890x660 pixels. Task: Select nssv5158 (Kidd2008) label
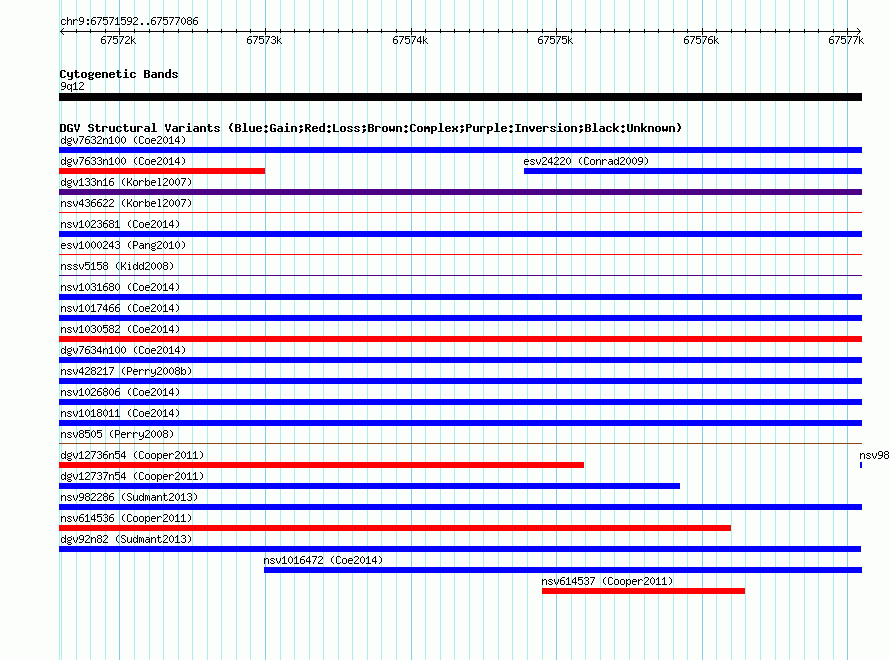117,266
